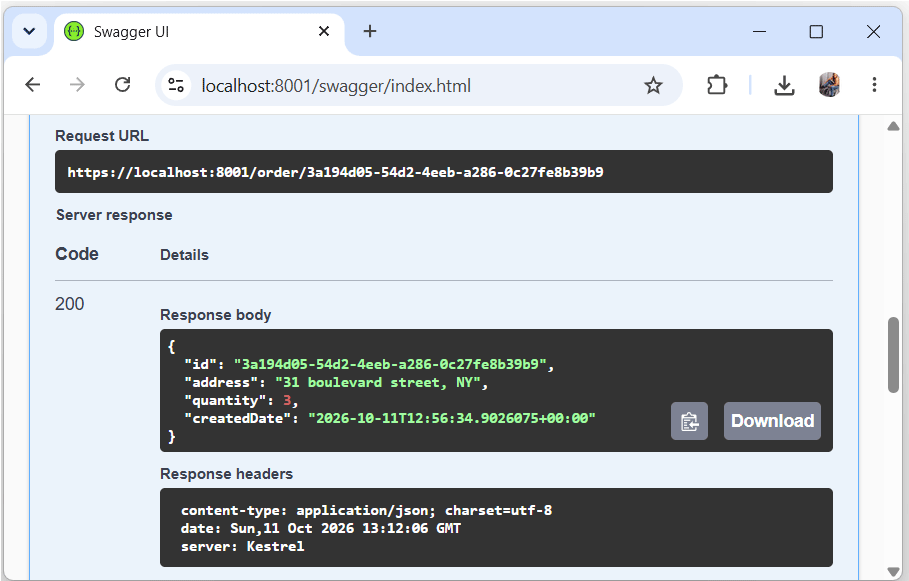Viewport: 909px width, 581px height.
Task: Click the quantity value 3
Action: coord(287,401)
